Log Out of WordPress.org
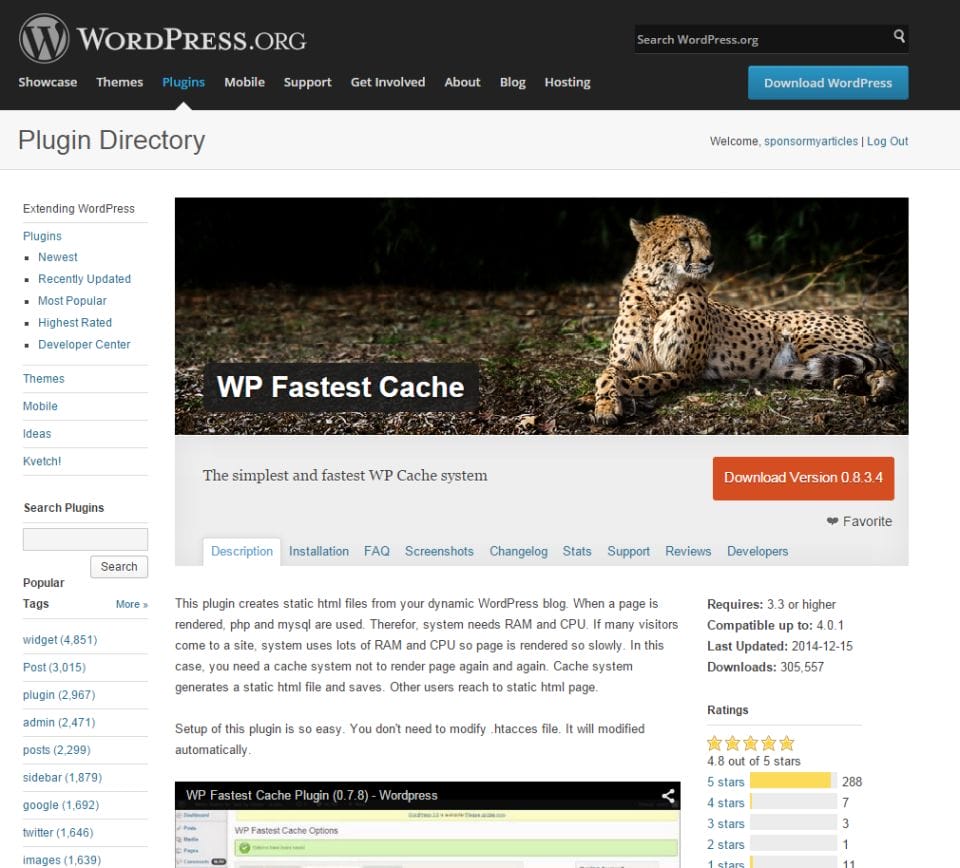The image size is (960, 868). (887, 141)
